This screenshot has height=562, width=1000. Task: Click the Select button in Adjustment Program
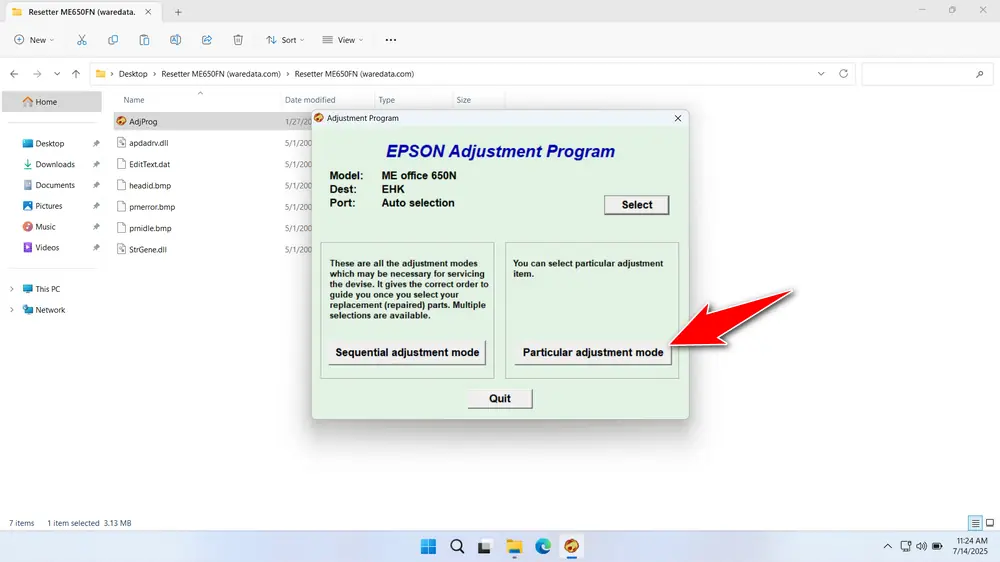[636, 205]
